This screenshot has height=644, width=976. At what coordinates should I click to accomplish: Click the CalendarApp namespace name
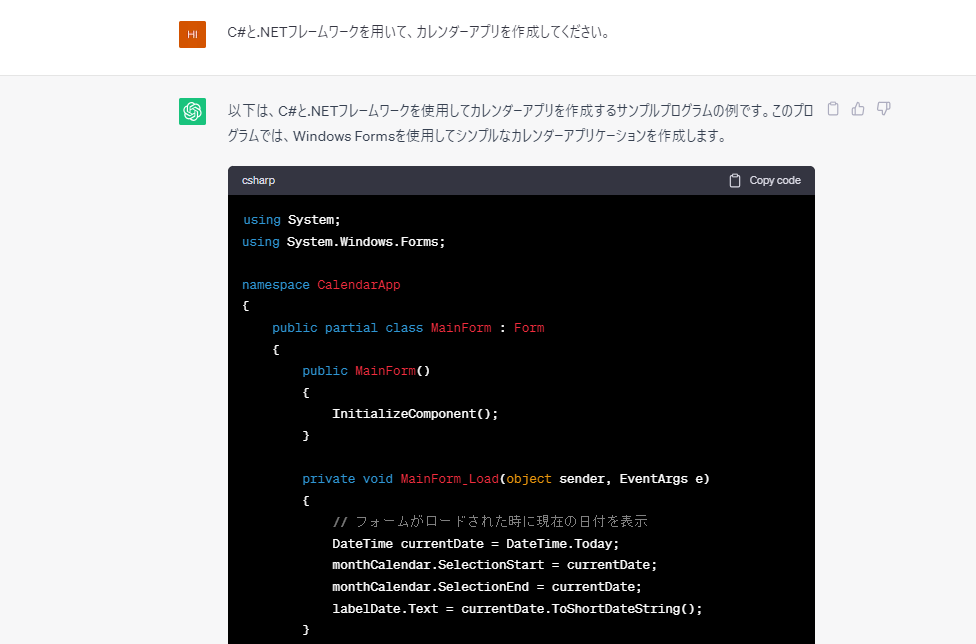[358, 285]
